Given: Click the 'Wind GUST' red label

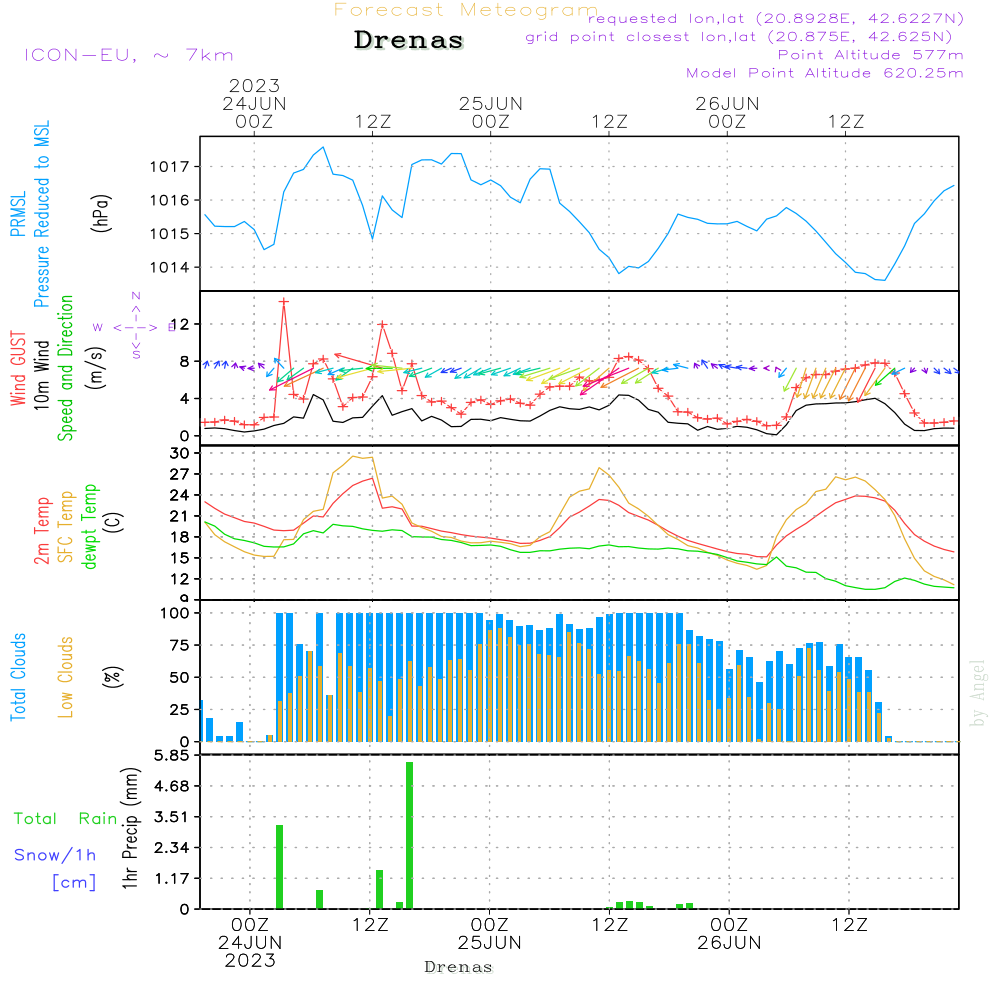Looking at the screenshot, I should tap(18, 368).
